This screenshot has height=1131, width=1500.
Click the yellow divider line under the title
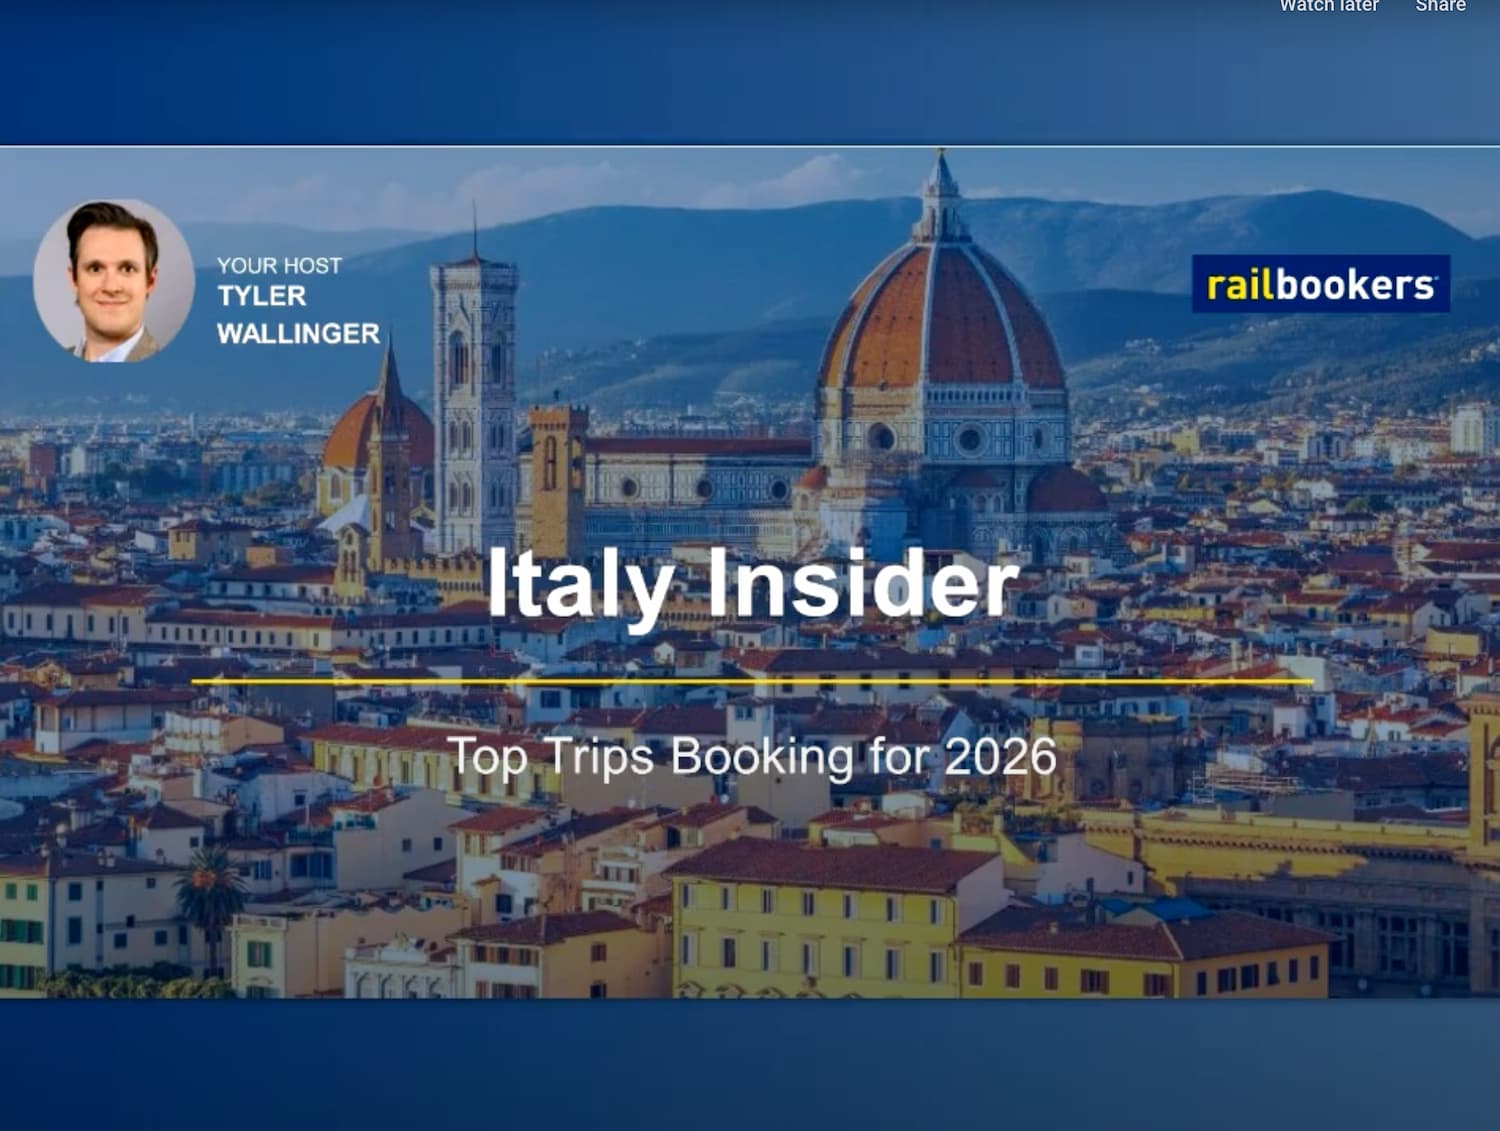[752, 681]
